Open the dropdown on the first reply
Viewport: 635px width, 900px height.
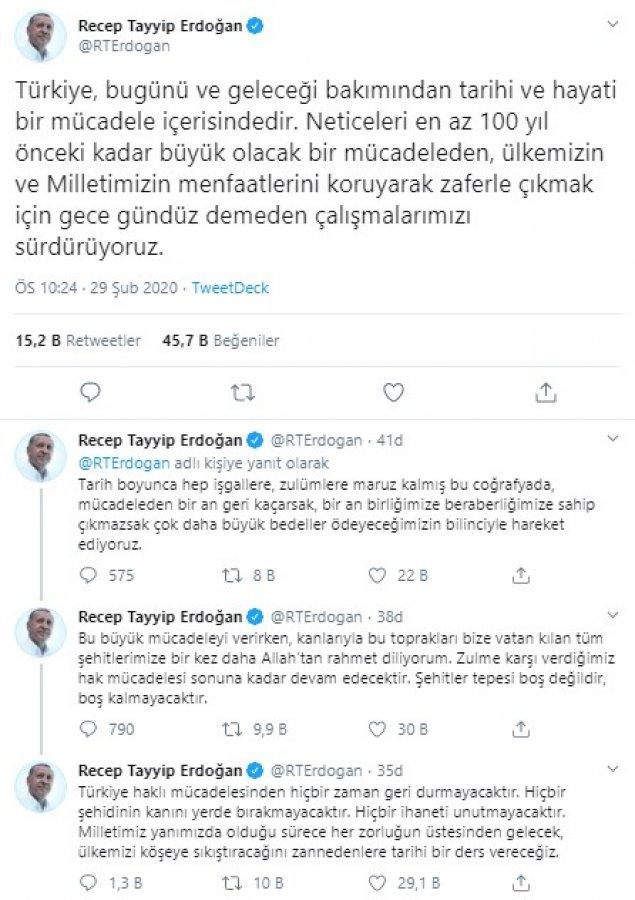(x=615, y=435)
